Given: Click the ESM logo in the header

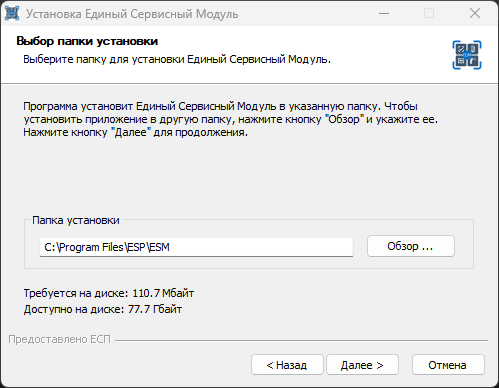Looking at the screenshot, I should click(467, 55).
